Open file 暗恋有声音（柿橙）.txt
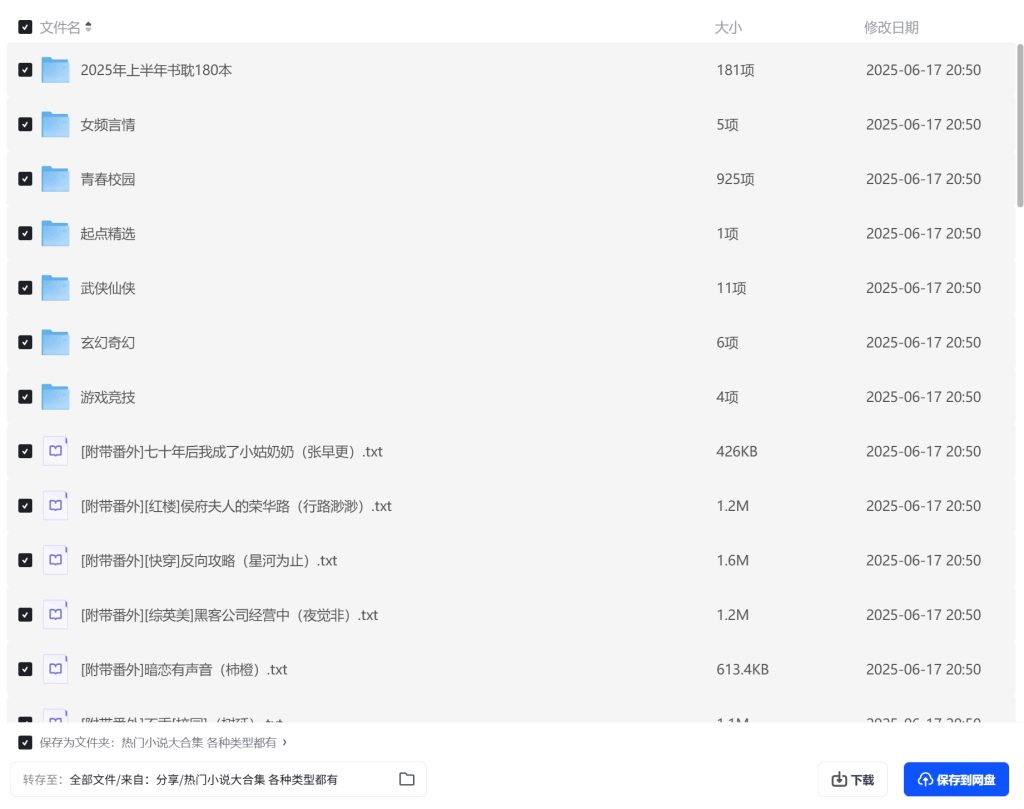This screenshot has height=809, width=1024. 184,670
